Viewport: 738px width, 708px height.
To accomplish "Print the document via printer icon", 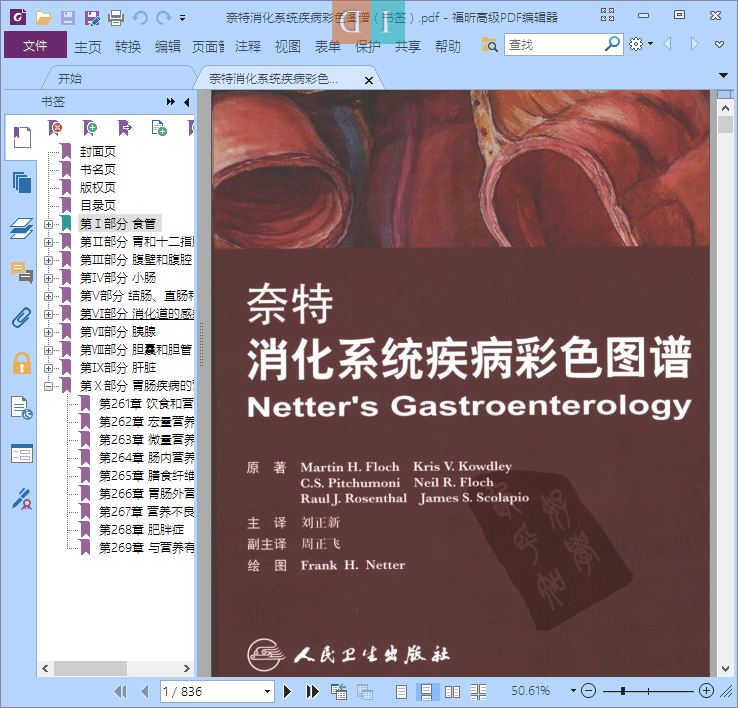I will coord(116,18).
